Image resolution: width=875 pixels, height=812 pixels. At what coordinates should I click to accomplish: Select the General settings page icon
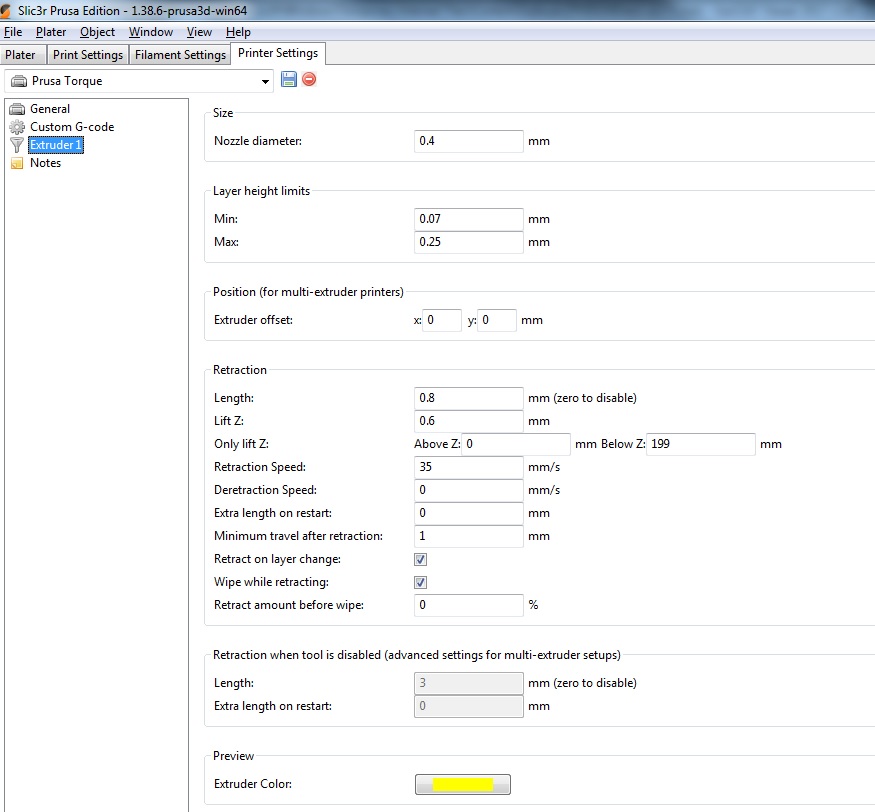click(17, 109)
